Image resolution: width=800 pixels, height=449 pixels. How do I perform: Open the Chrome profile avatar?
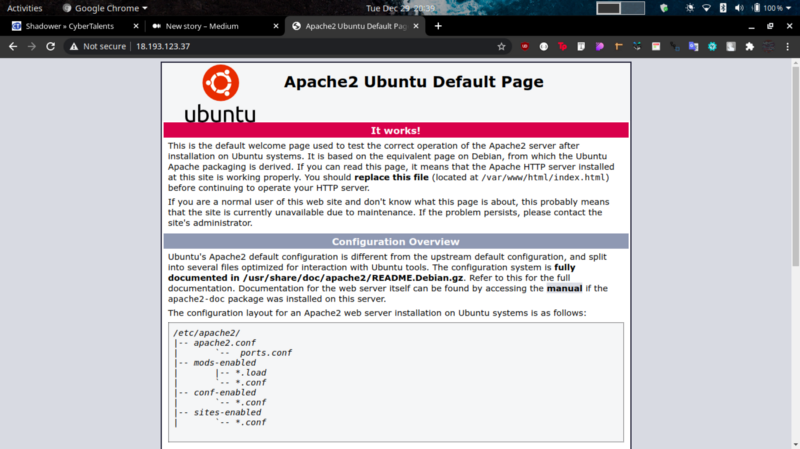tap(768, 46)
